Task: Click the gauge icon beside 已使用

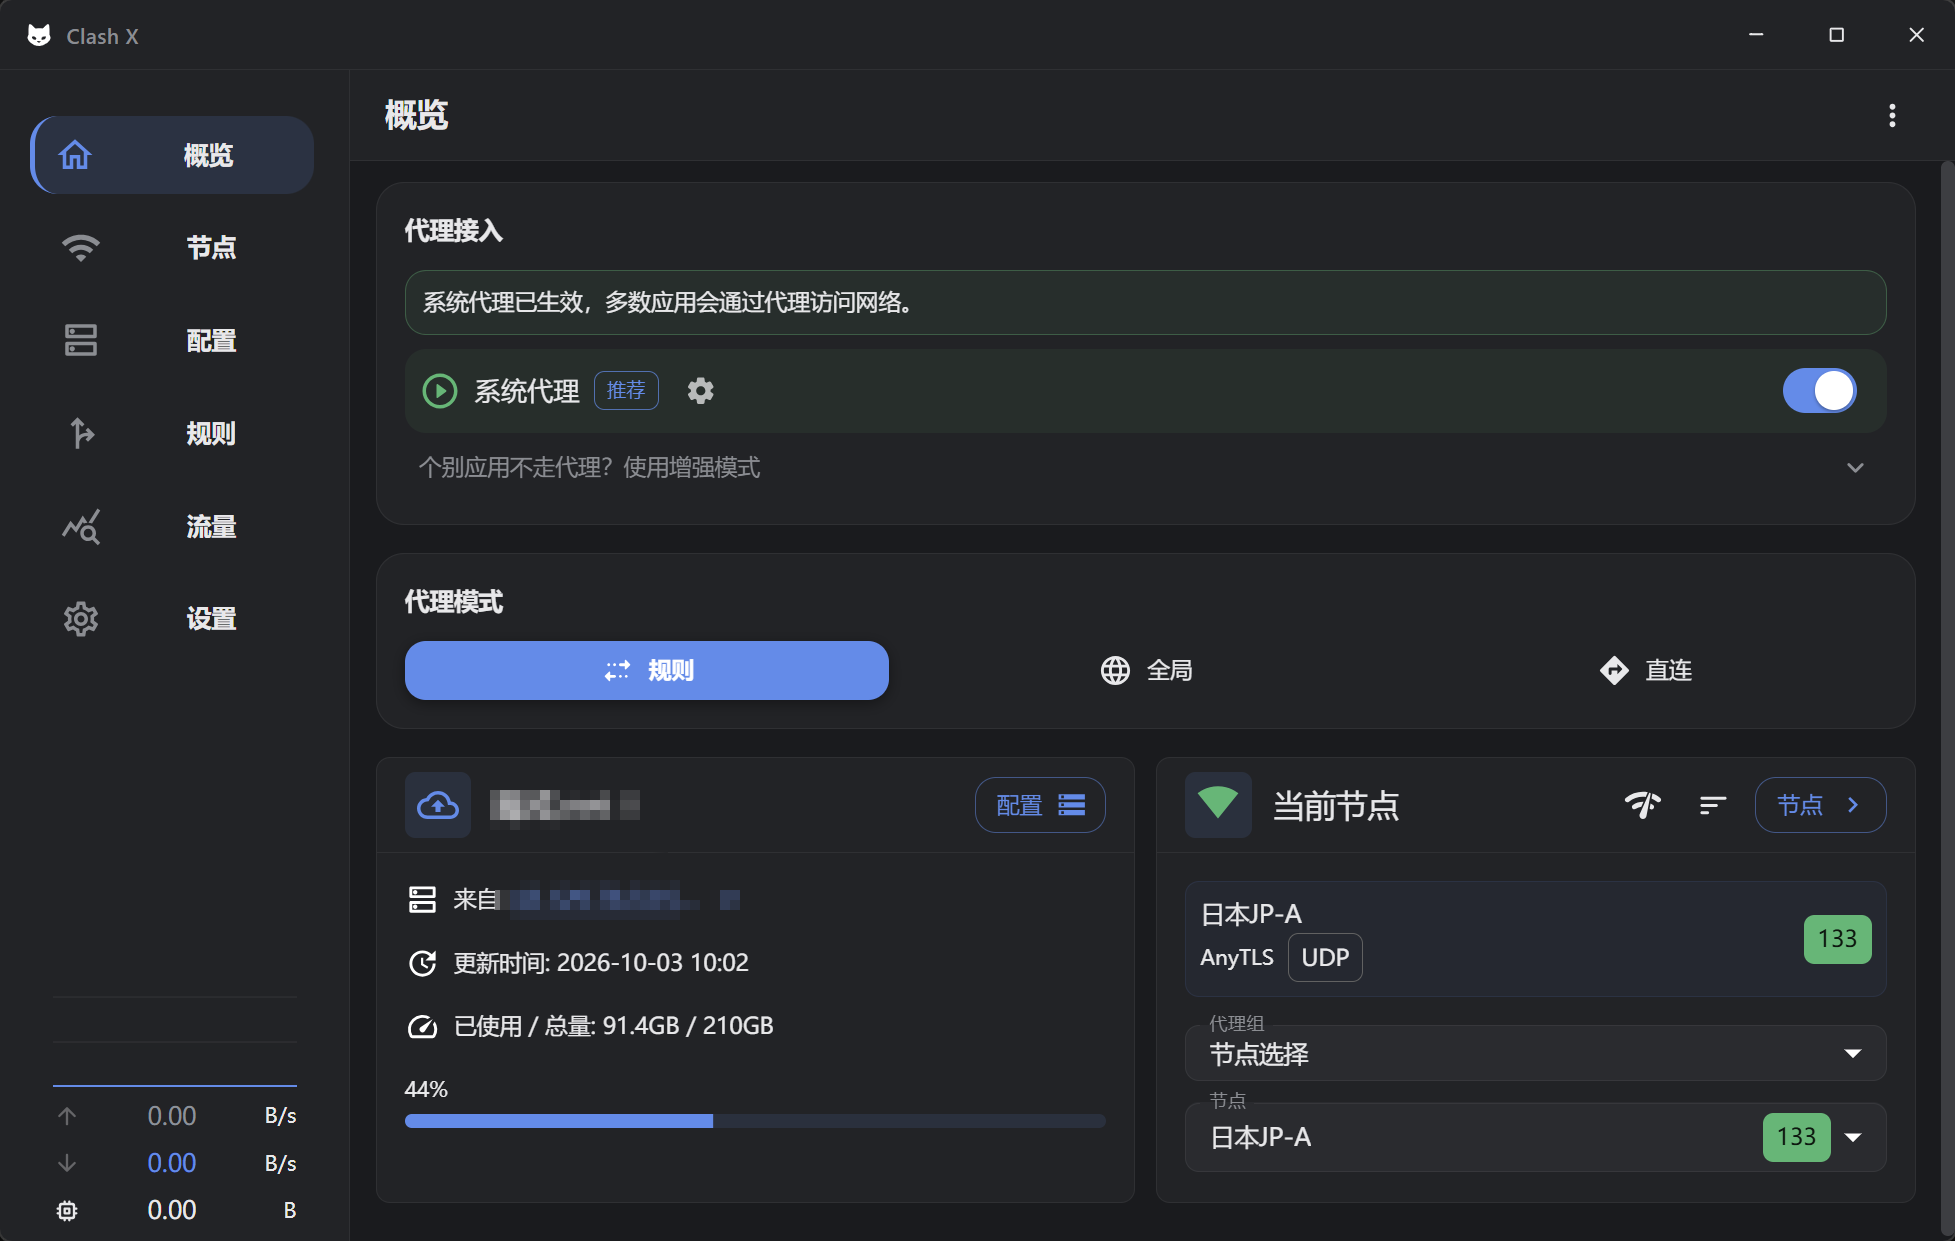Action: [x=423, y=1026]
